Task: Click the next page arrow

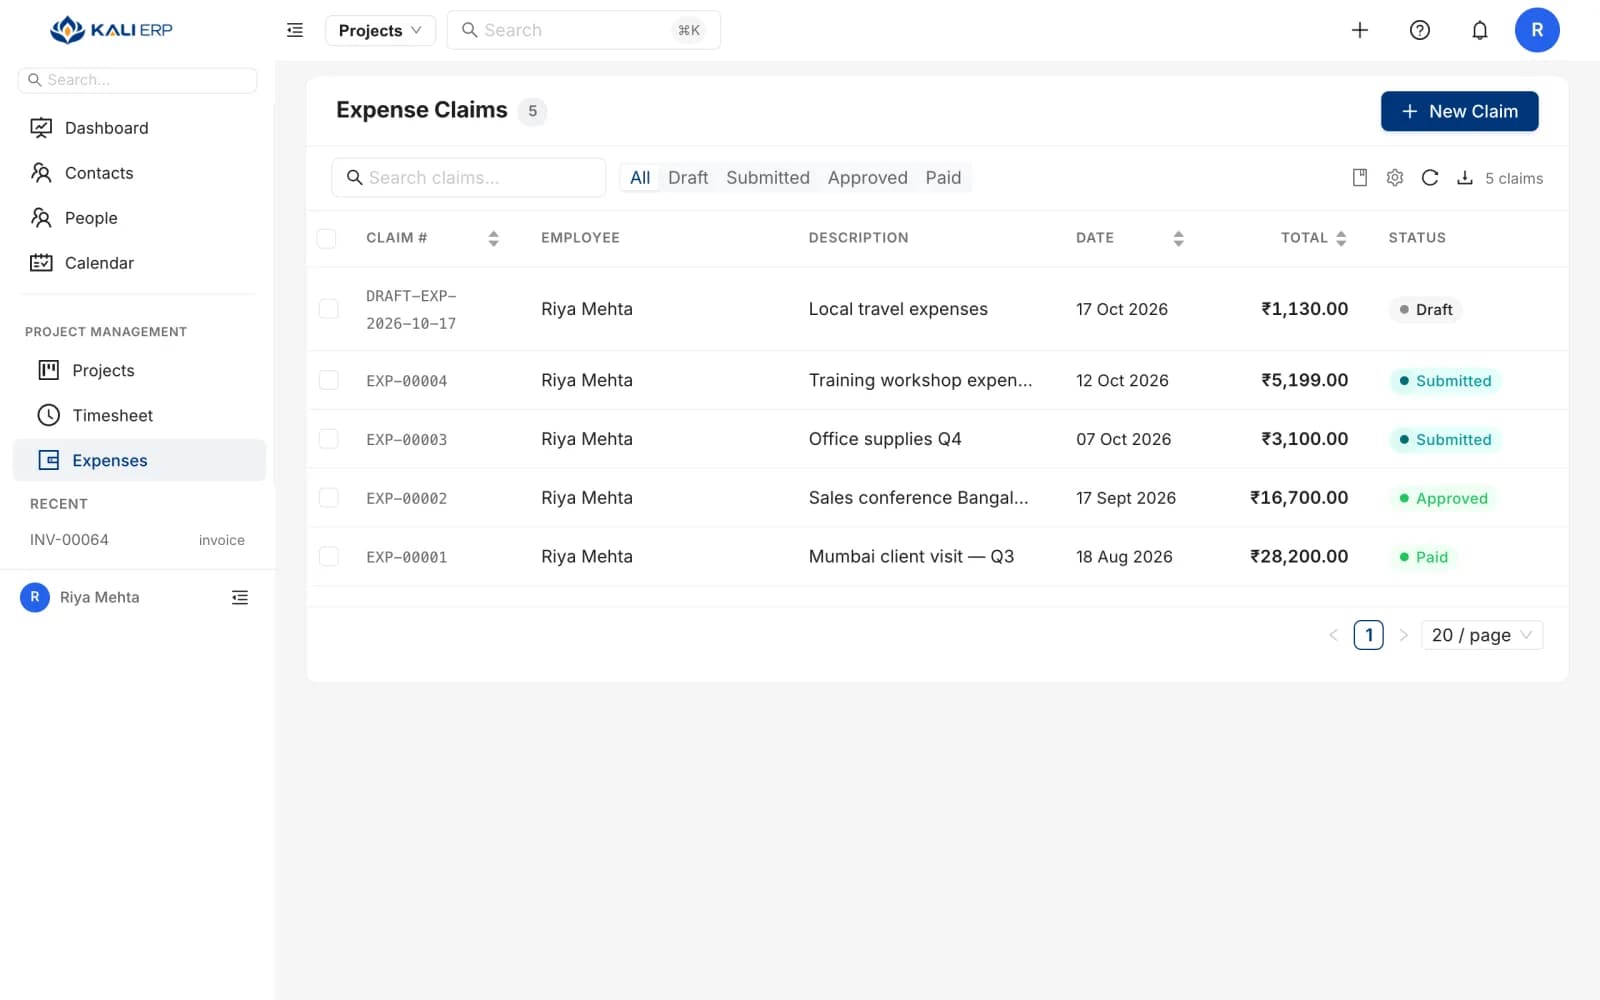Action: [x=1403, y=635]
